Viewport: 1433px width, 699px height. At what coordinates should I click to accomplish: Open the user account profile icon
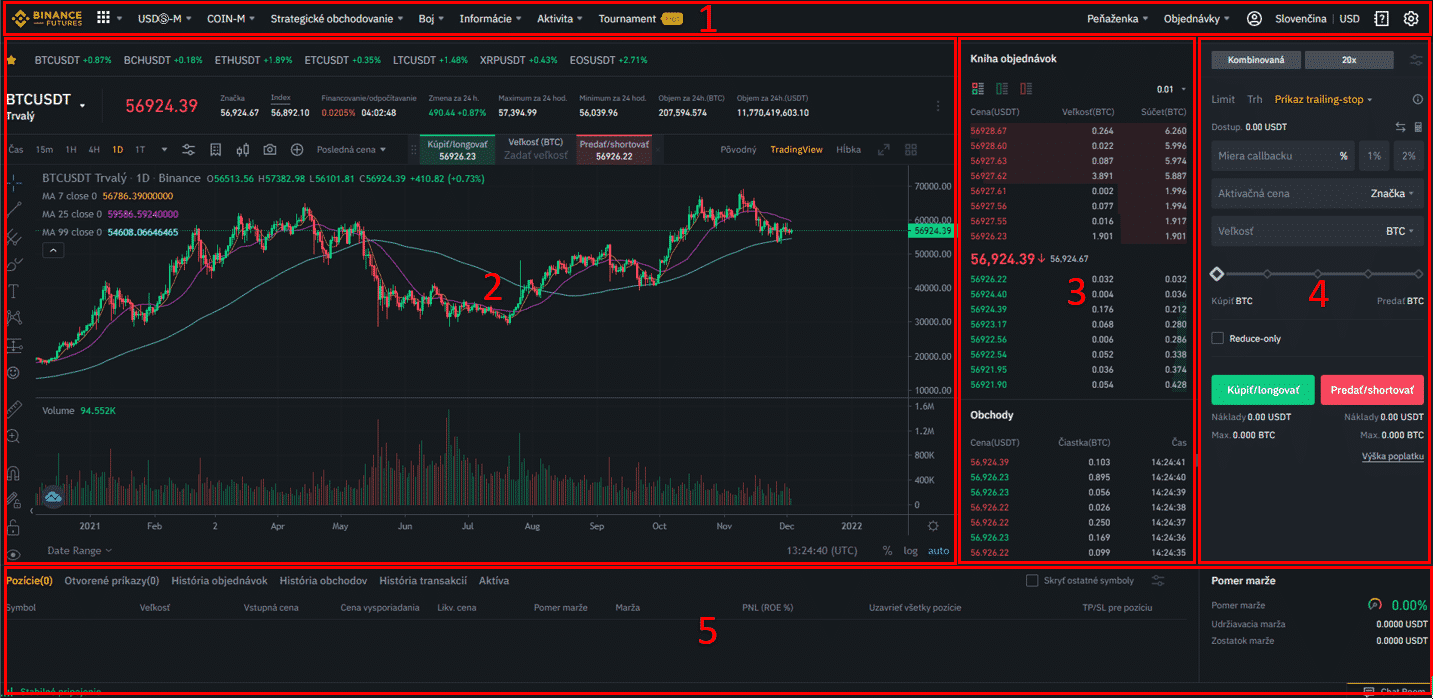1254,19
